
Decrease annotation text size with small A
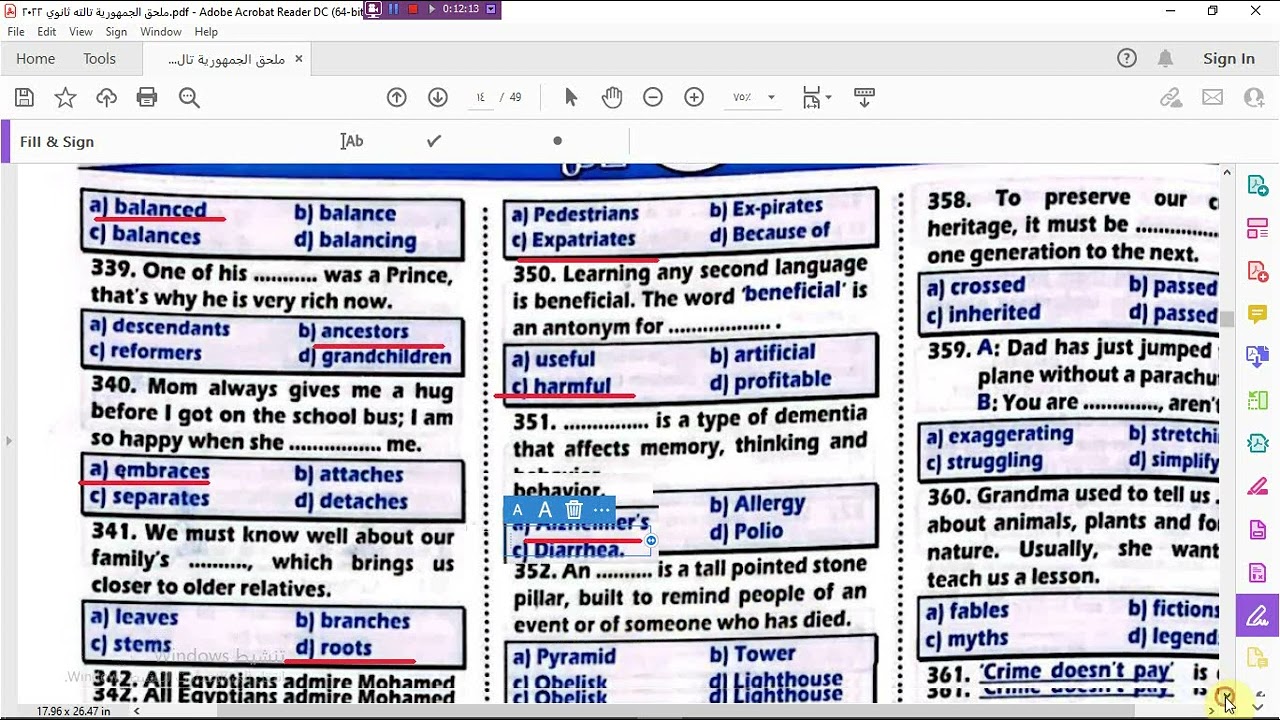pyautogui.click(x=517, y=510)
